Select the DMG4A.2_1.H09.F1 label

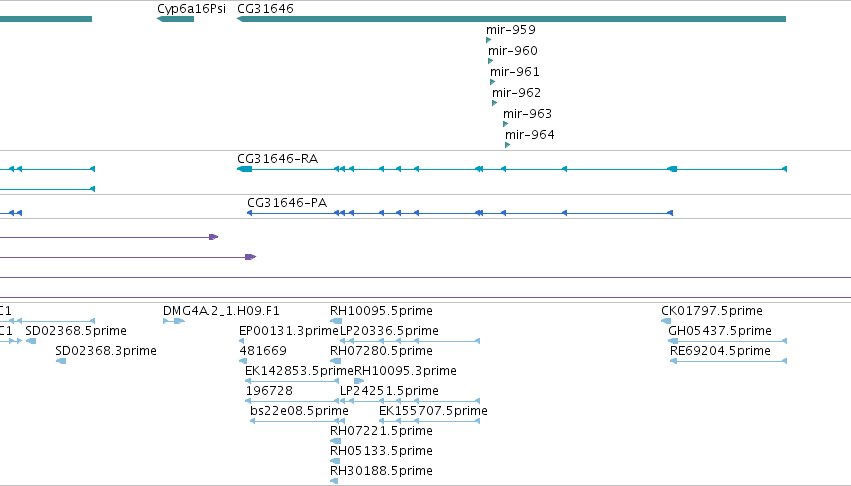221,311
